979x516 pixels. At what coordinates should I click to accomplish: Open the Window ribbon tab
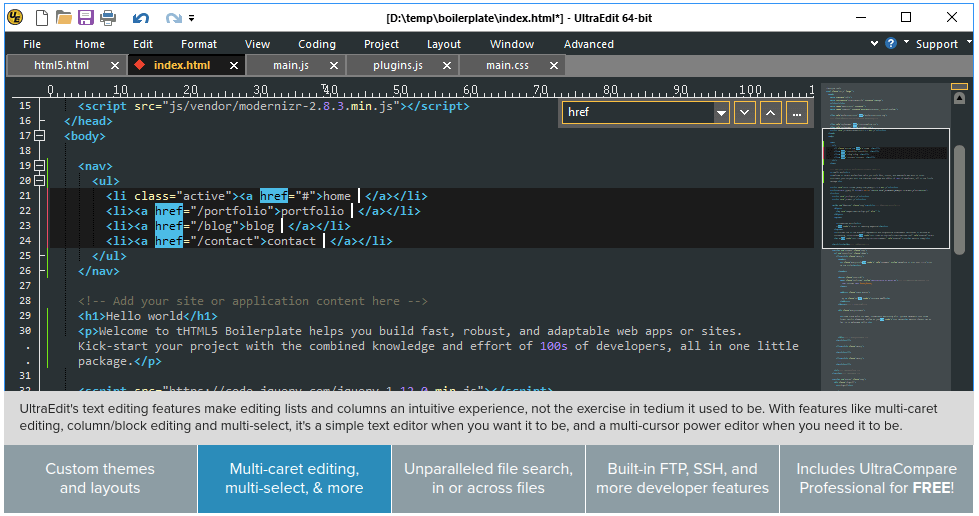click(x=512, y=44)
